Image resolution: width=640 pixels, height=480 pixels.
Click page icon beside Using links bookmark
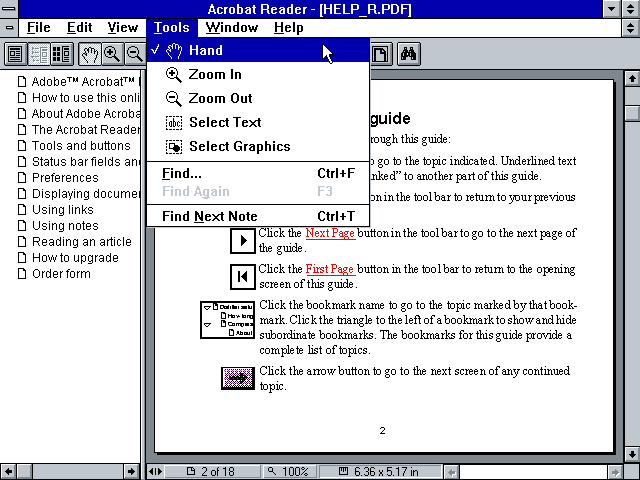point(22,209)
